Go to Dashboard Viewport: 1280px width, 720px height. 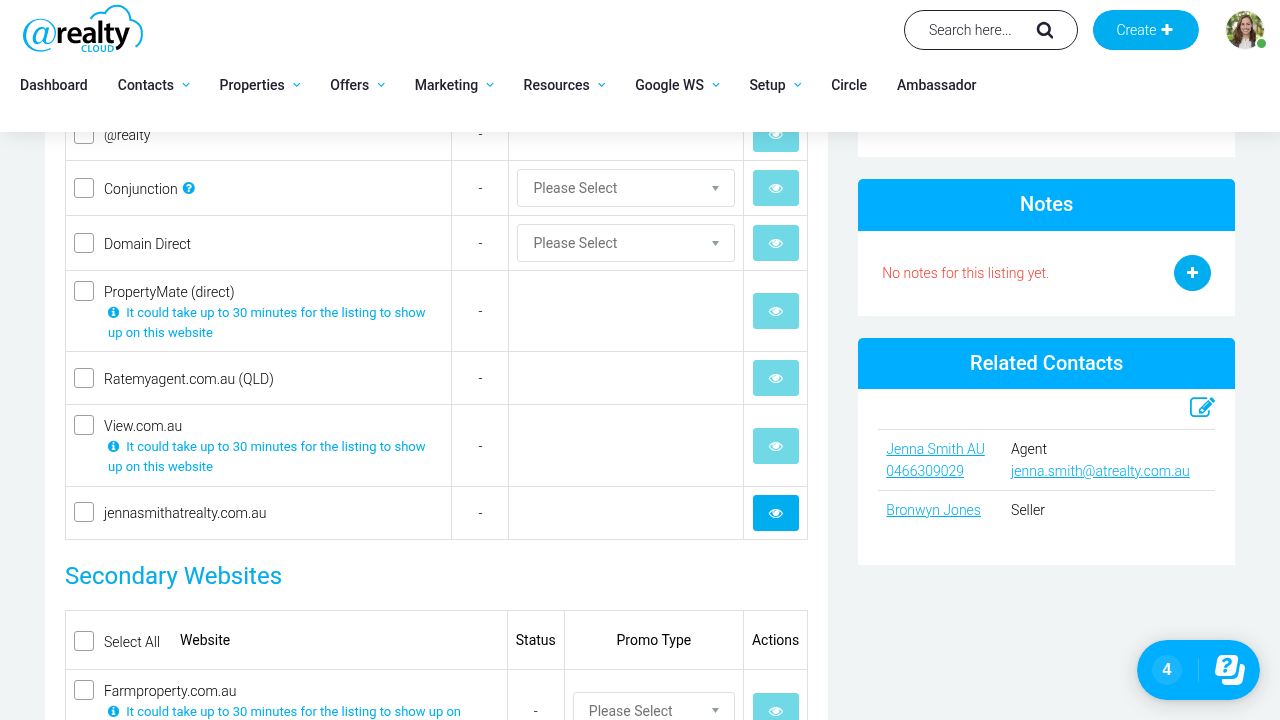click(x=54, y=85)
